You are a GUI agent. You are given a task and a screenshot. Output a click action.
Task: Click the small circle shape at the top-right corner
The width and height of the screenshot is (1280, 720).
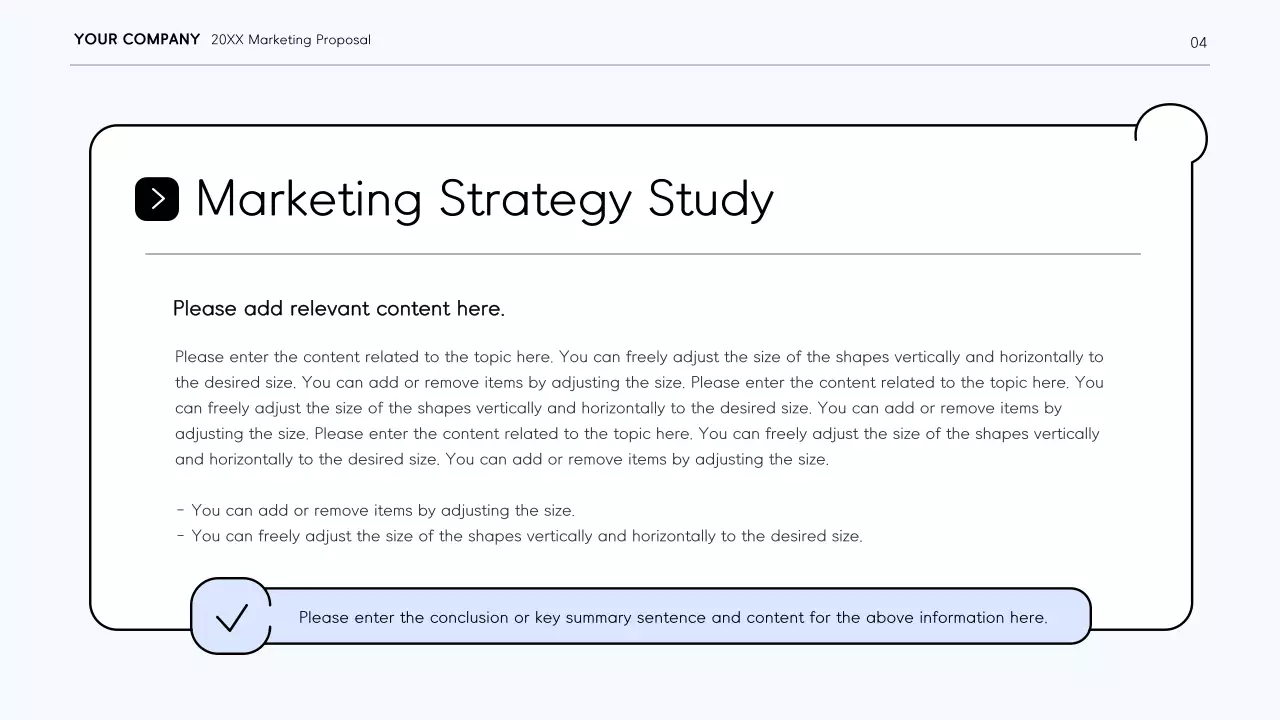pos(1170,133)
